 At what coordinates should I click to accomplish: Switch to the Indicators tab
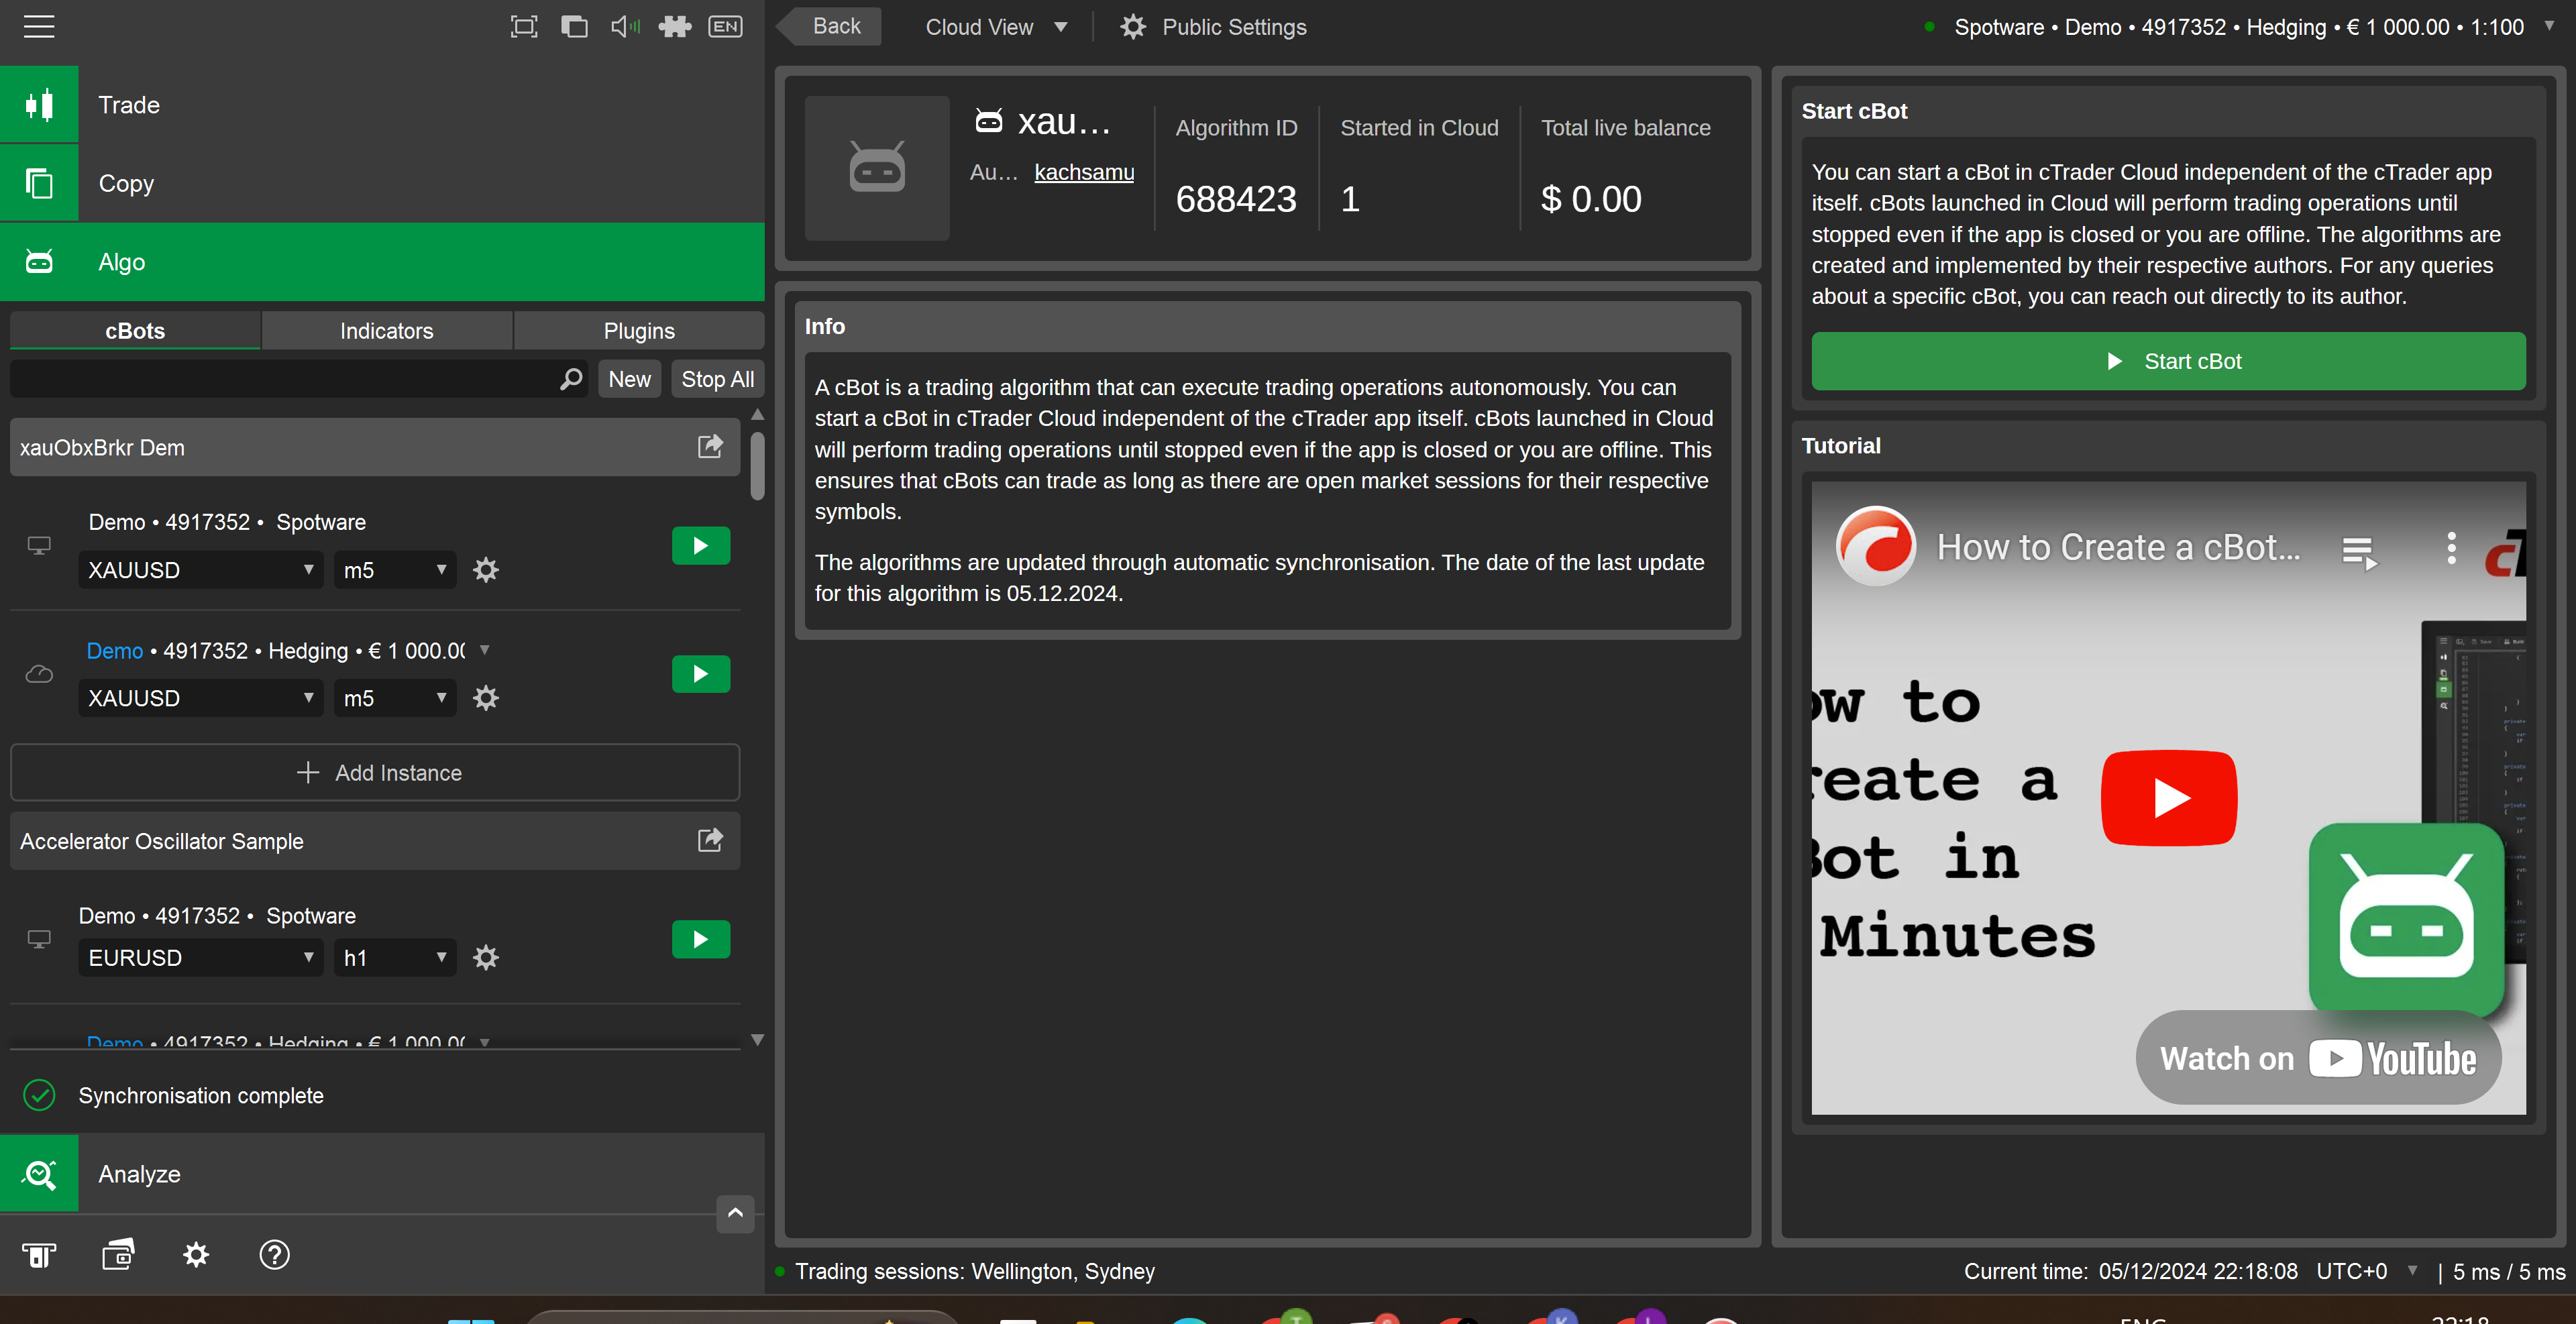pyautogui.click(x=386, y=330)
